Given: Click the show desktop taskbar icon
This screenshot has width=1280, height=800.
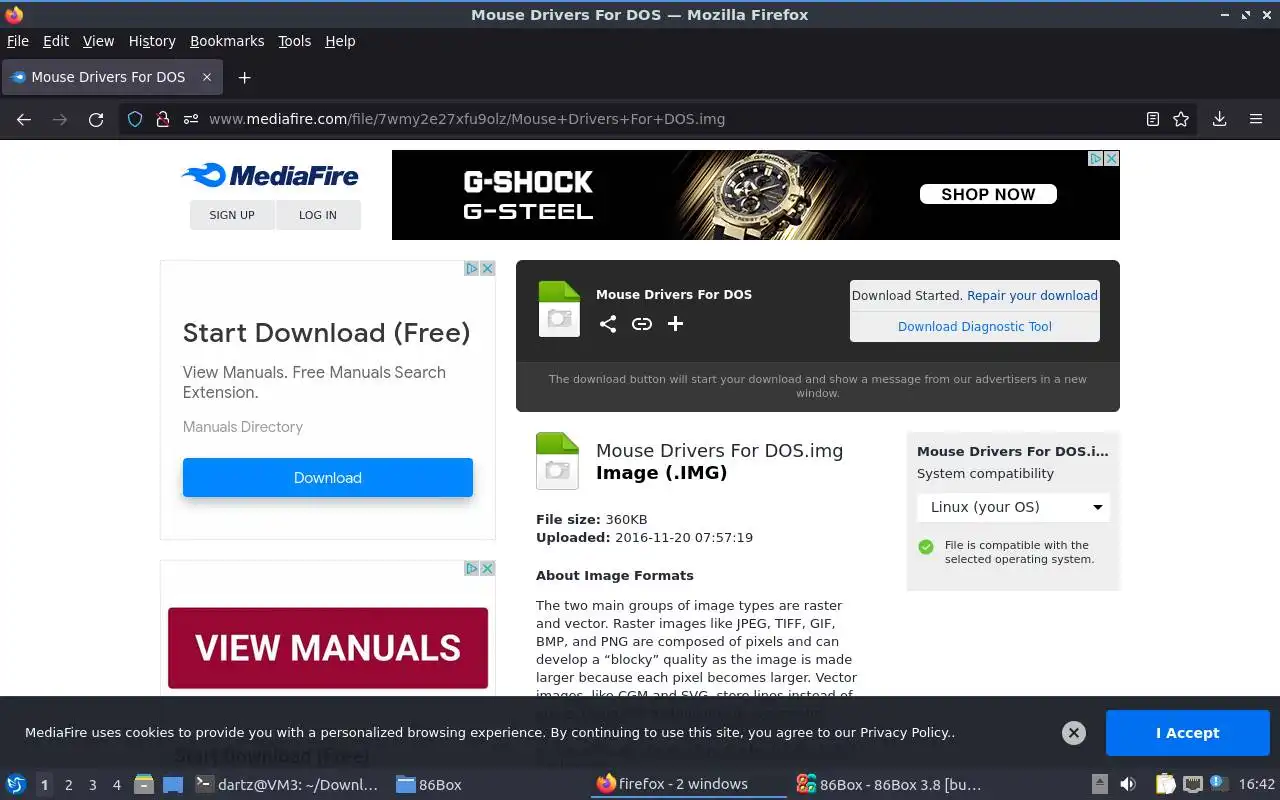Looking at the screenshot, I should [x=173, y=784].
